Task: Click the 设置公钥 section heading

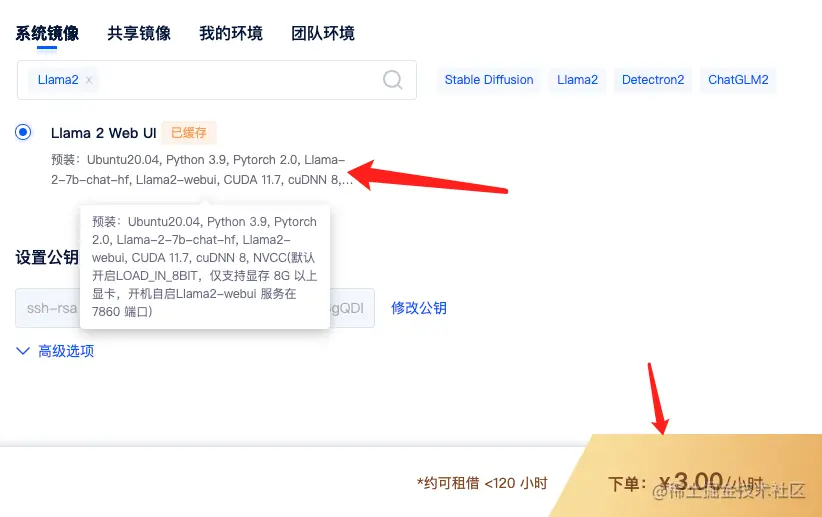Action: [47, 257]
